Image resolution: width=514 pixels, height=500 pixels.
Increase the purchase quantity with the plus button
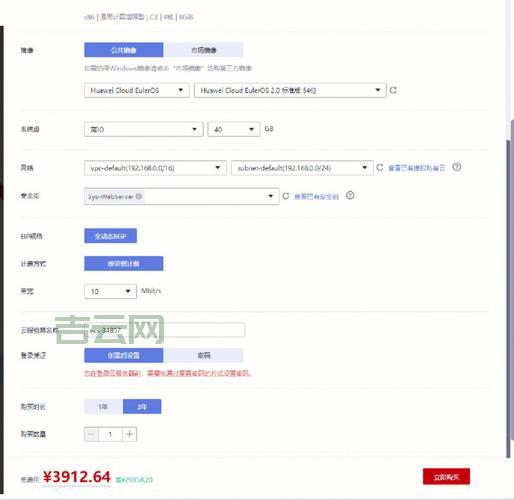(130, 434)
